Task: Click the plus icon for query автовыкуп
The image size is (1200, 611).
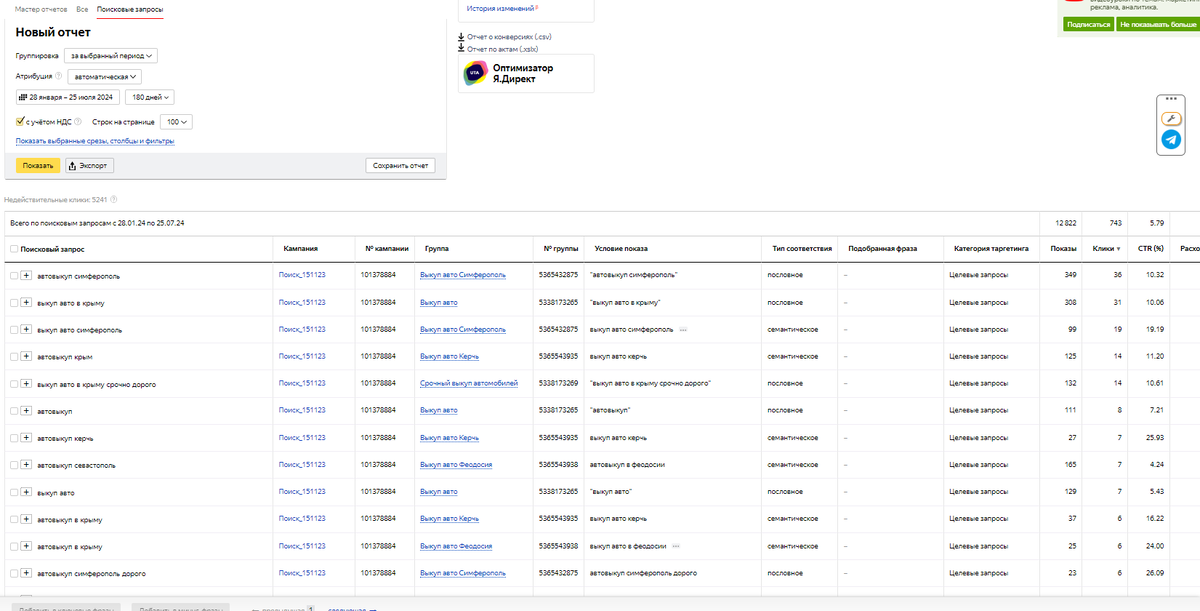Action: pos(27,411)
